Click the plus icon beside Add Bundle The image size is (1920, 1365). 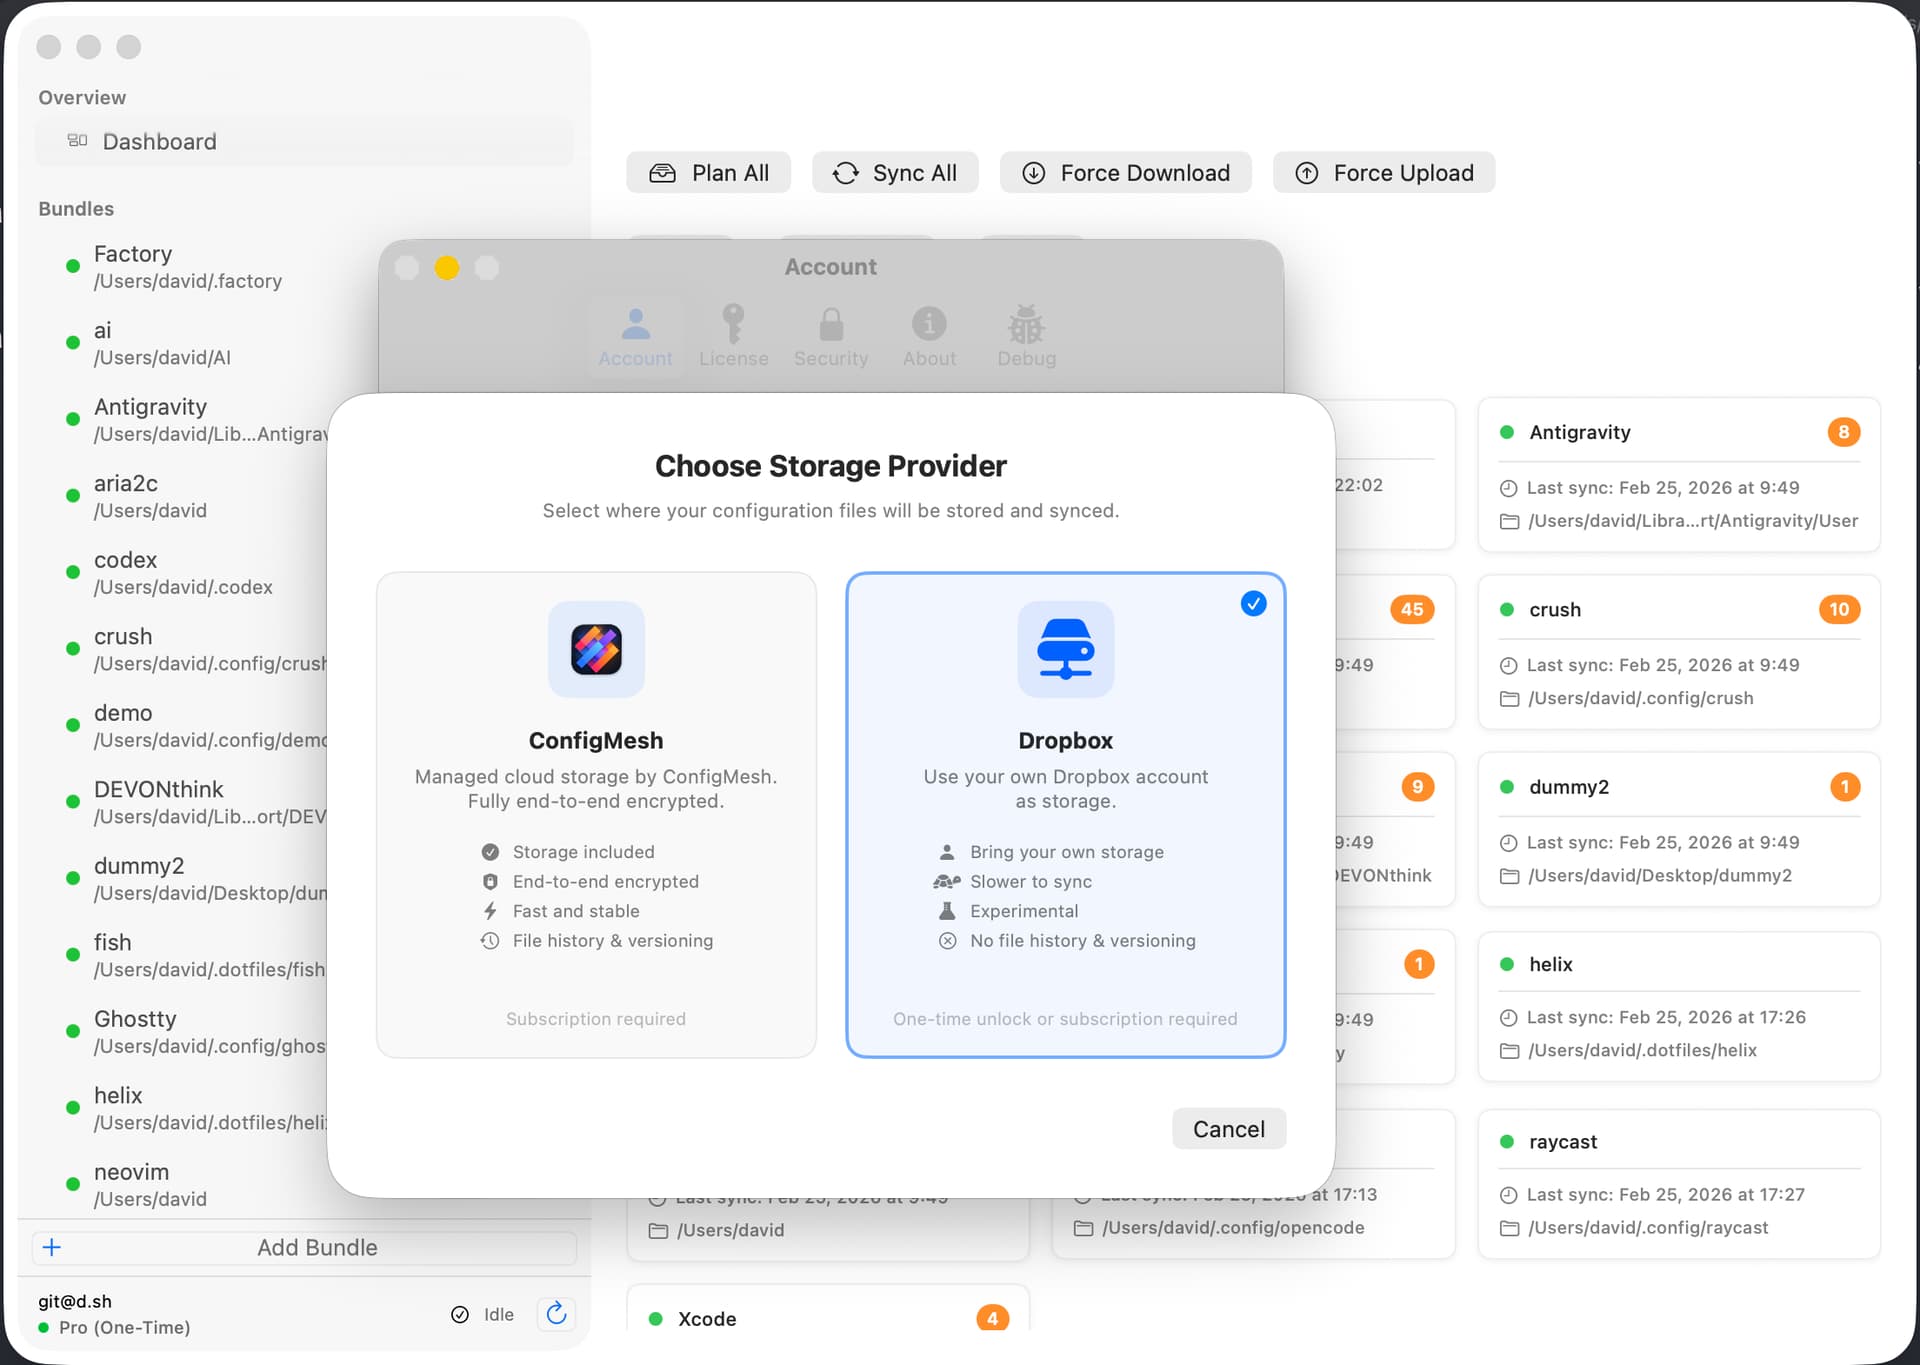(x=52, y=1247)
